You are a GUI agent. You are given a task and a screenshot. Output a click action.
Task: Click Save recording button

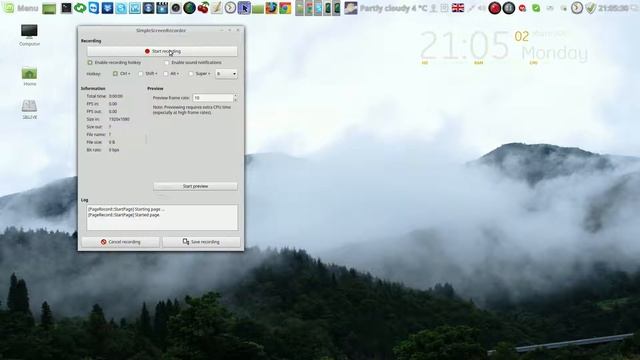[x=201, y=242]
